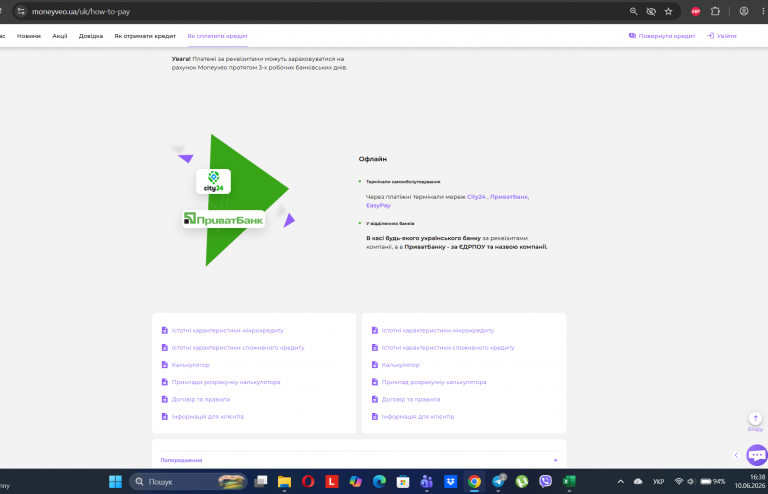Image resolution: width=768 pixels, height=494 pixels.
Task: Open the red L app in taskbar
Action: point(332,482)
